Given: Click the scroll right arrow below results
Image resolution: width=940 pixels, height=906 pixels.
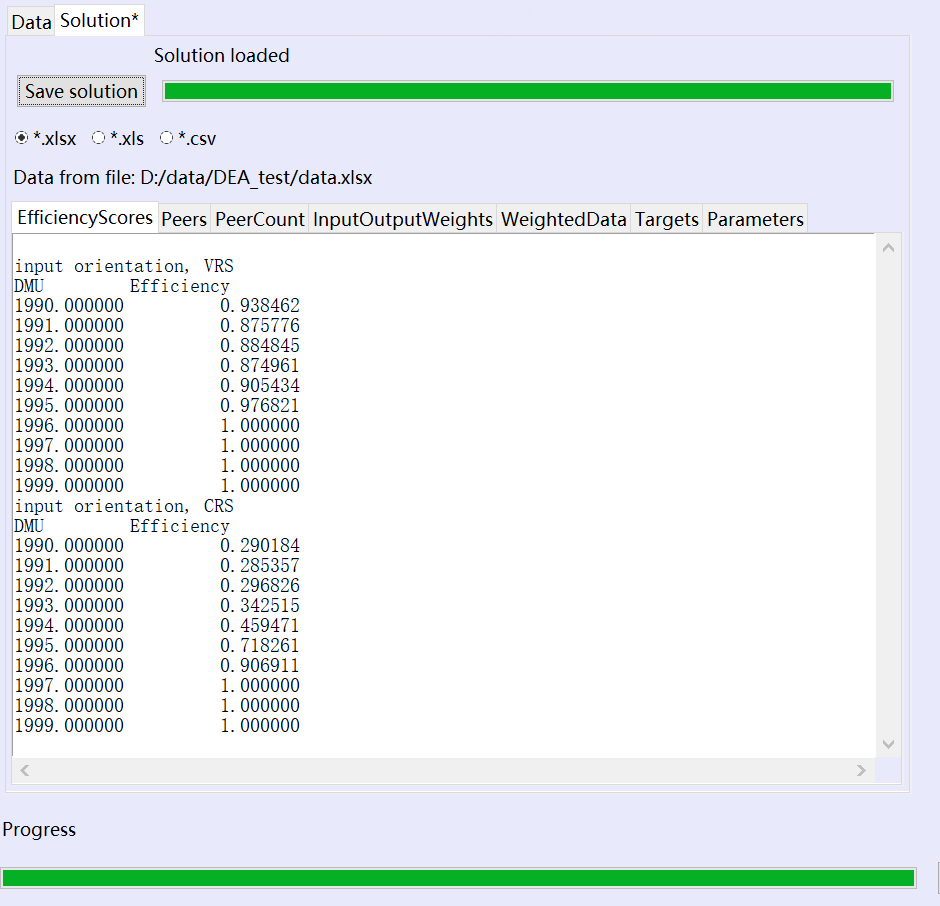Looking at the screenshot, I should click(x=861, y=770).
